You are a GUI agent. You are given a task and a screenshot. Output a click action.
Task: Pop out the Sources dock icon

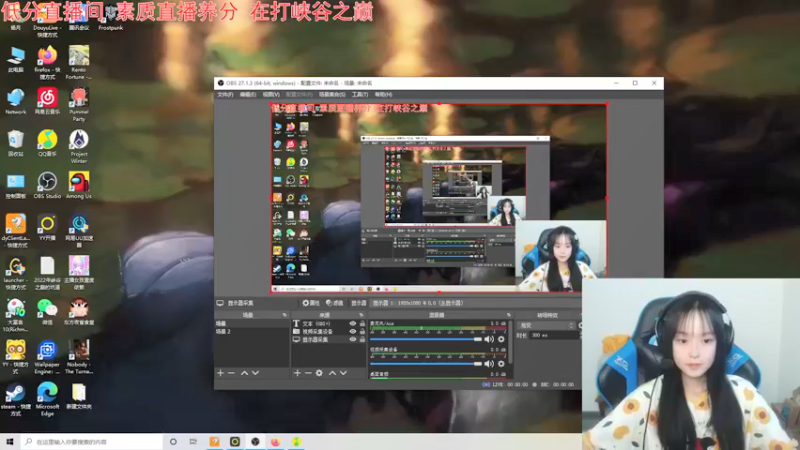[362, 315]
